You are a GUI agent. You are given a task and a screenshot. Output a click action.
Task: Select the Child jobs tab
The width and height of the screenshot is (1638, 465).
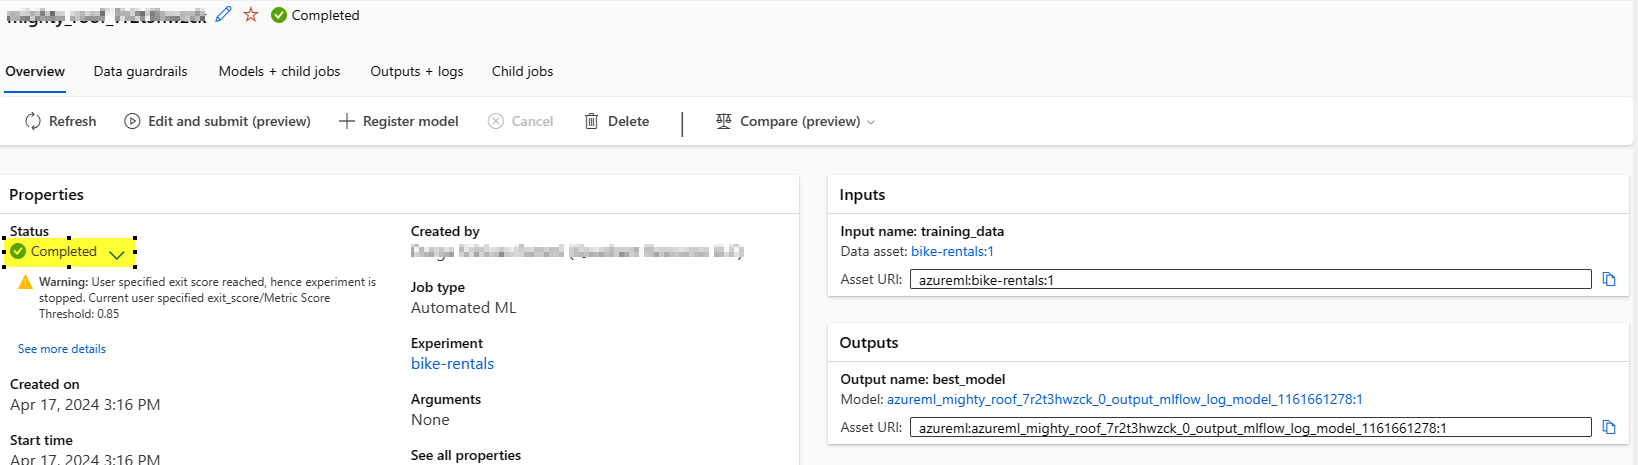pyautogui.click(x=522, y=71)
